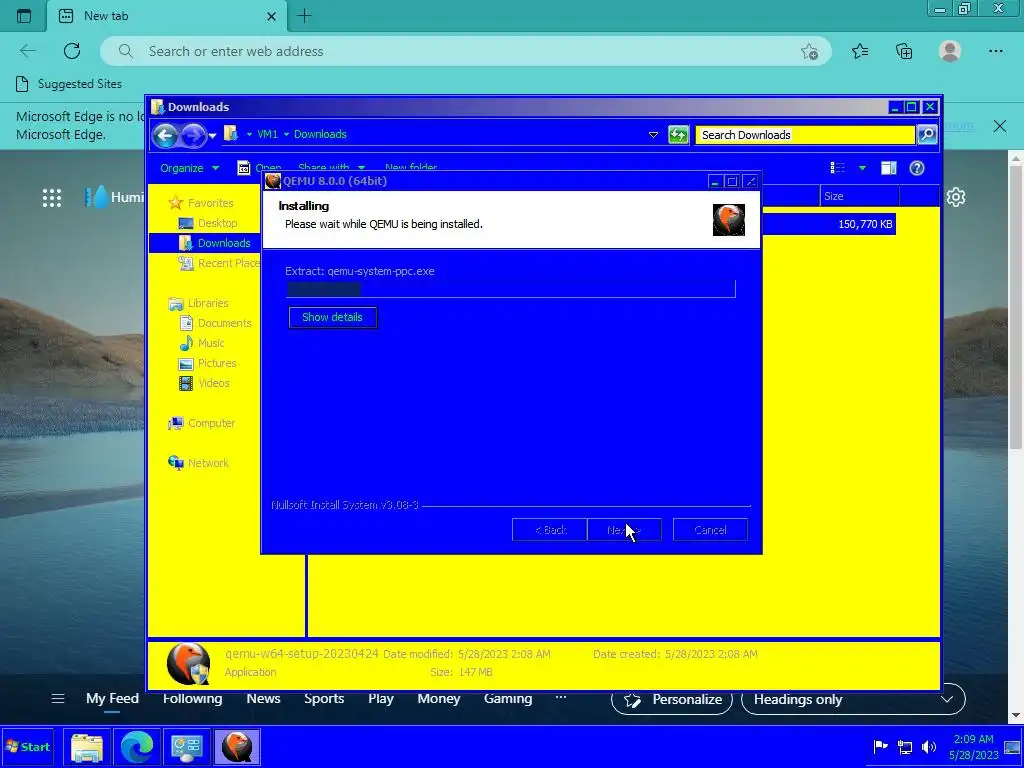Click Edge back arrow button
The height and width of the screenshot is (768, 1024).
[x=28, y=51]
